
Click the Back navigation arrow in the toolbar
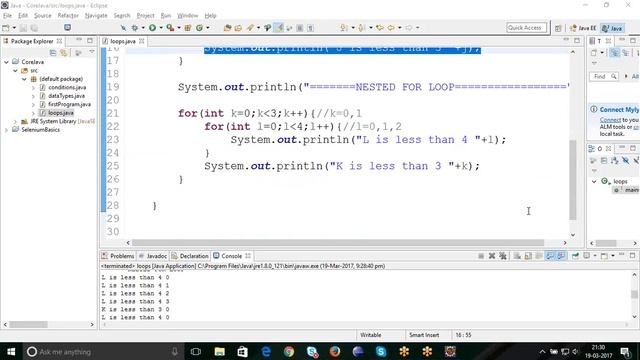pos(391,28)
